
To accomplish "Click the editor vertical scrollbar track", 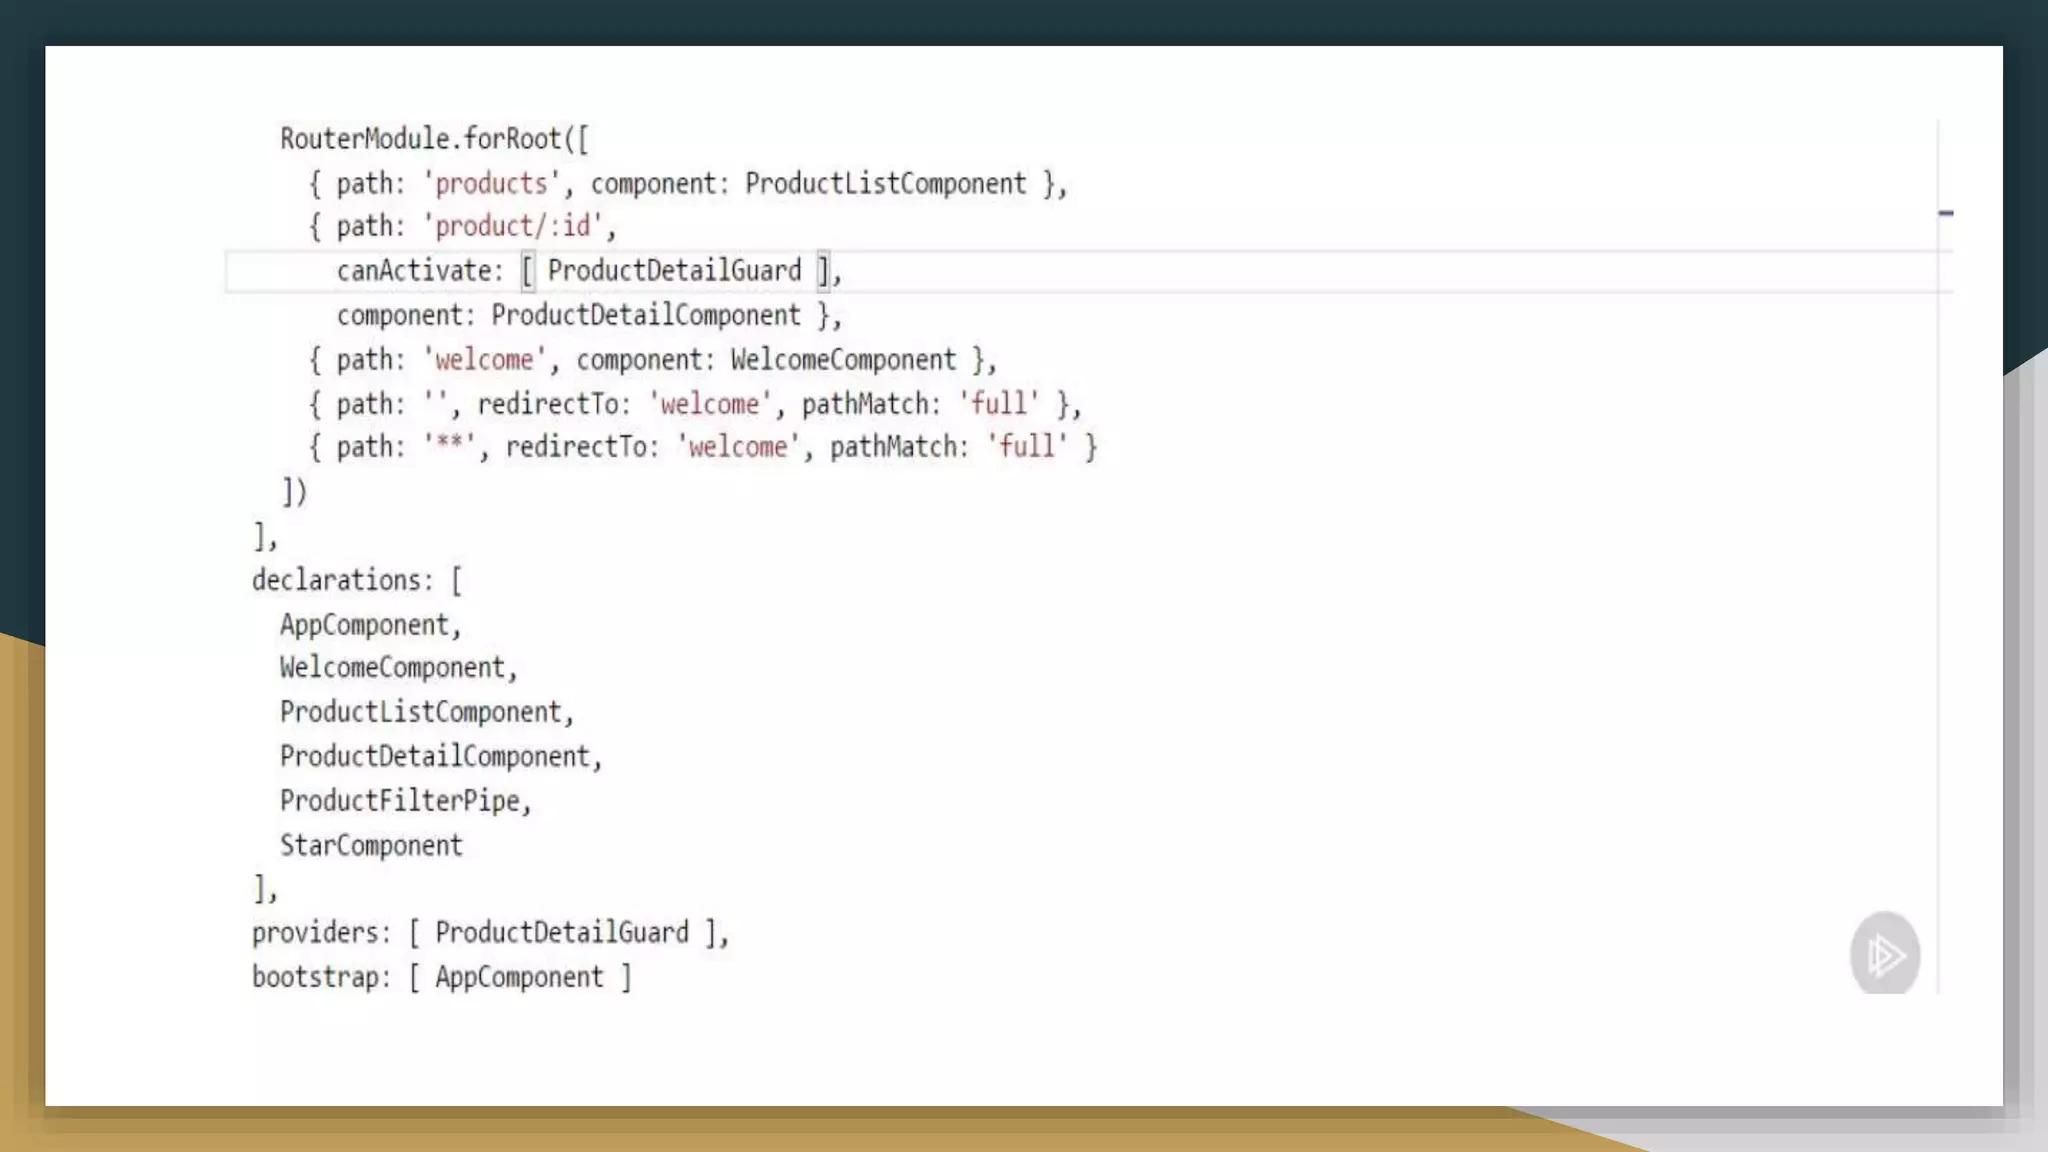I will coord(1945,556).
